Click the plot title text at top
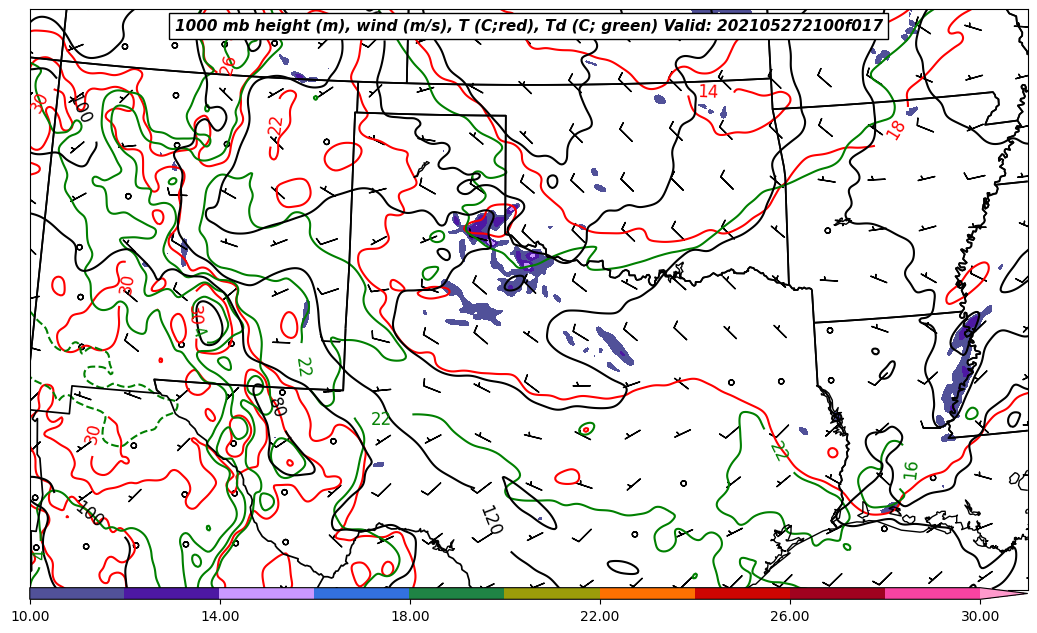Viewport: 1037px width, 633px height. click(x=528, y=26)
